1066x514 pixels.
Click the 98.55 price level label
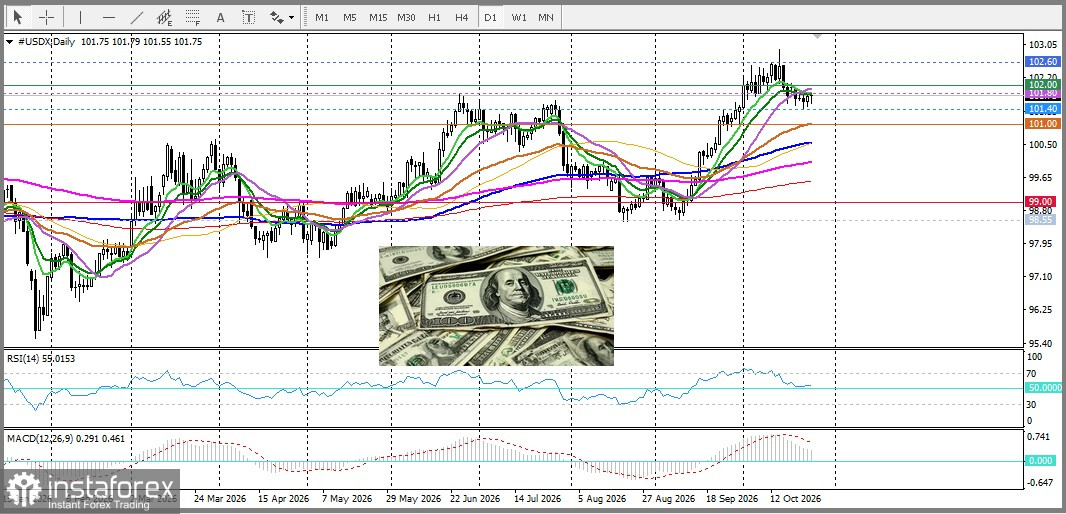1042,220
